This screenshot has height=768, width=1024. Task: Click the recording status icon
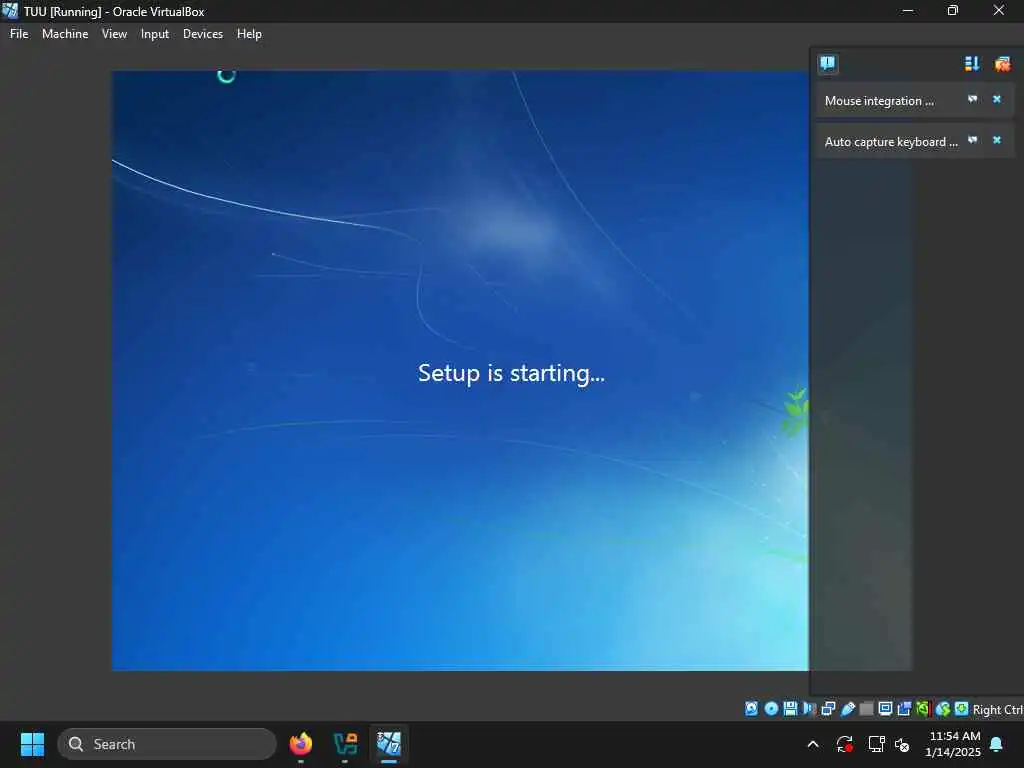904,709
